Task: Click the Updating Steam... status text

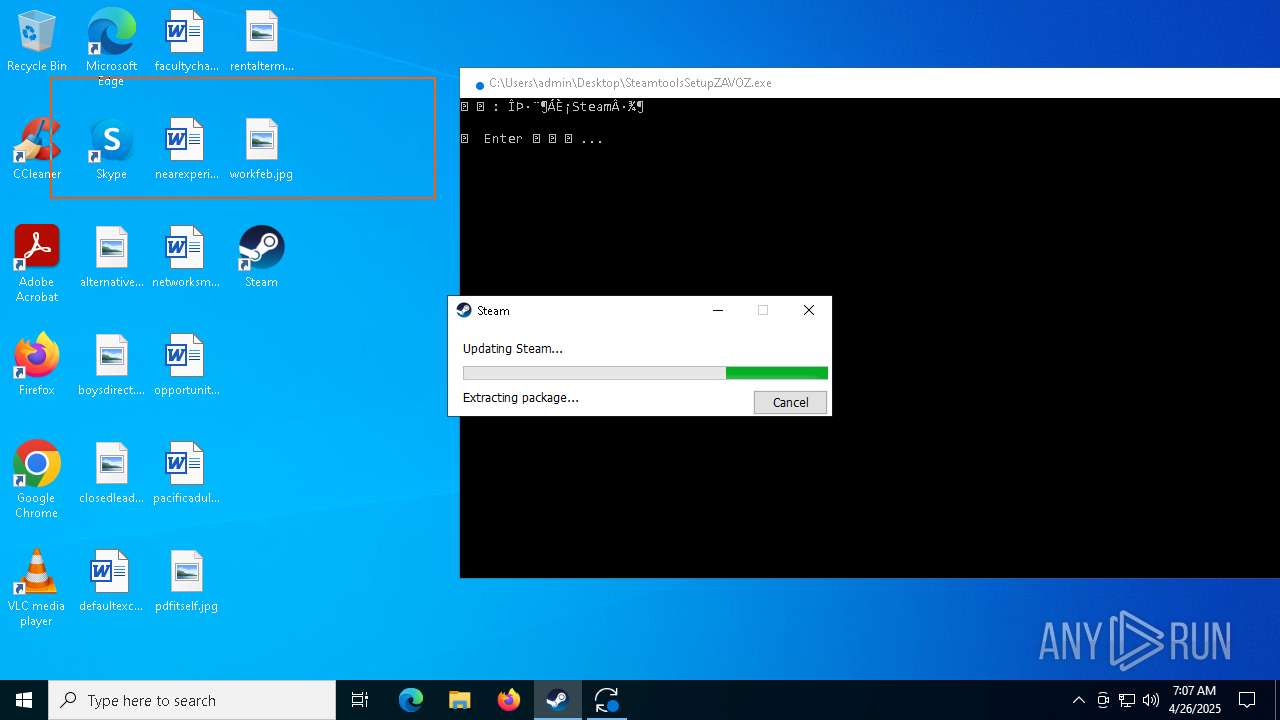Action: [512, 349]
